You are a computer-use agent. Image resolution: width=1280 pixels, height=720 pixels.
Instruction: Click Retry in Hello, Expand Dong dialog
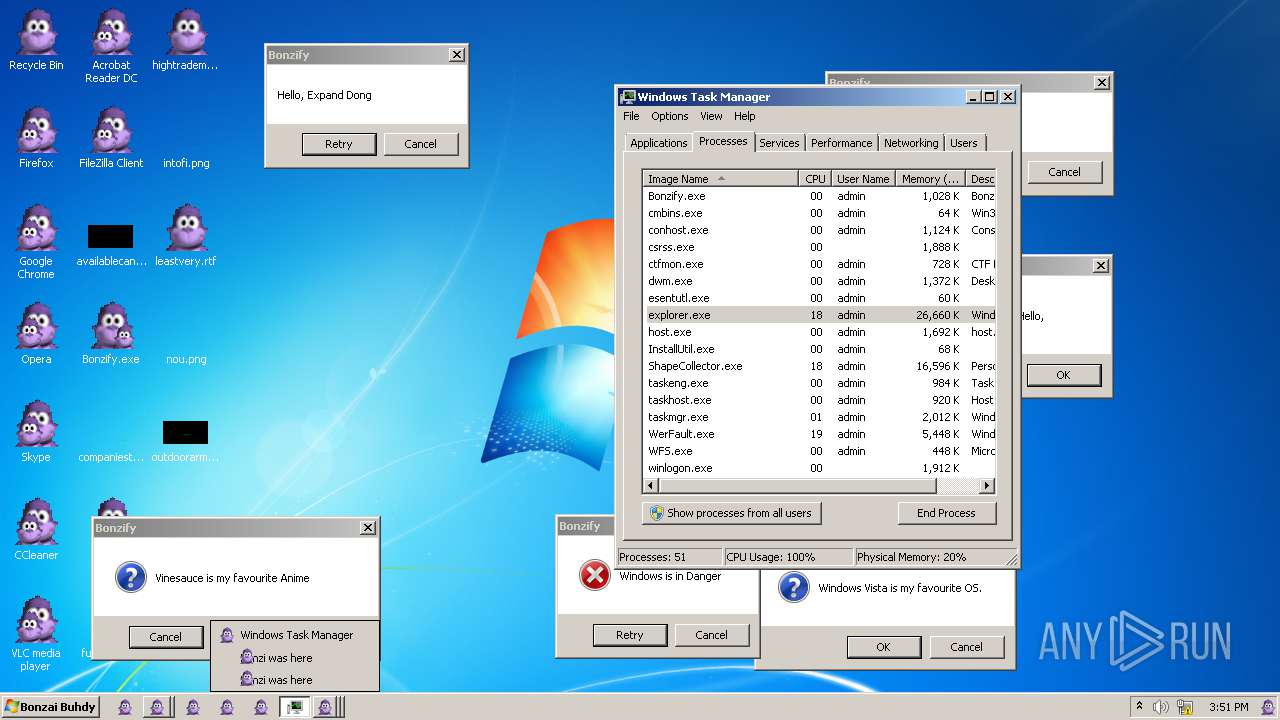tap(339, 144)
